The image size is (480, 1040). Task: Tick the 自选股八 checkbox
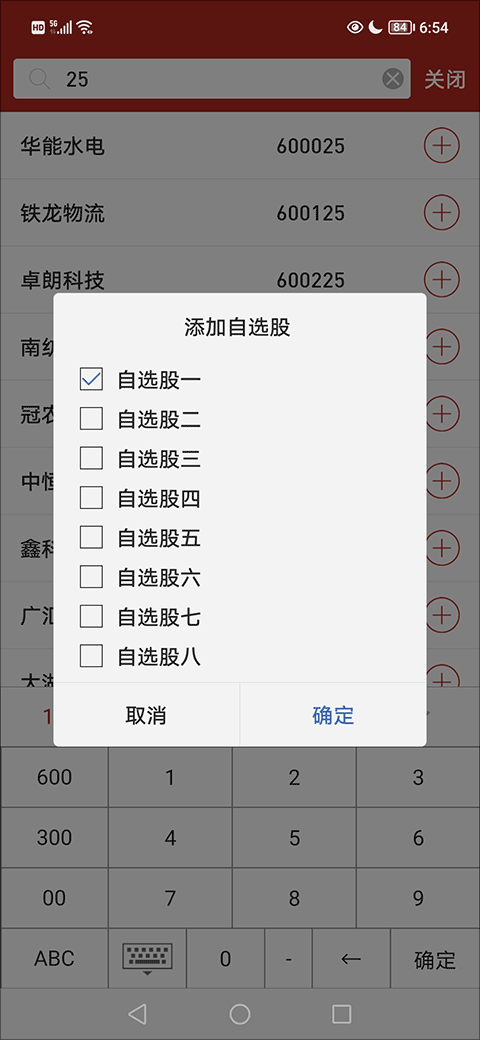tap(91, 657)
